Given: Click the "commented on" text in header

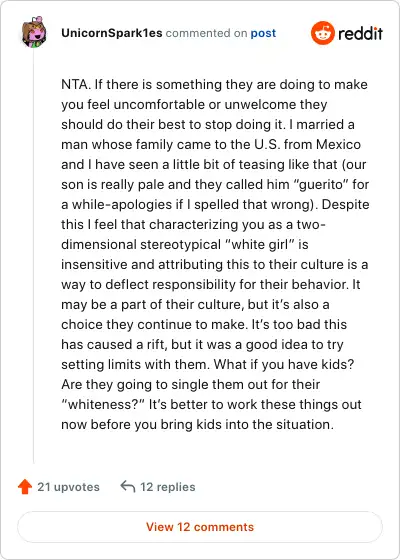Looking at the screenshot, I should click(206, 33).
